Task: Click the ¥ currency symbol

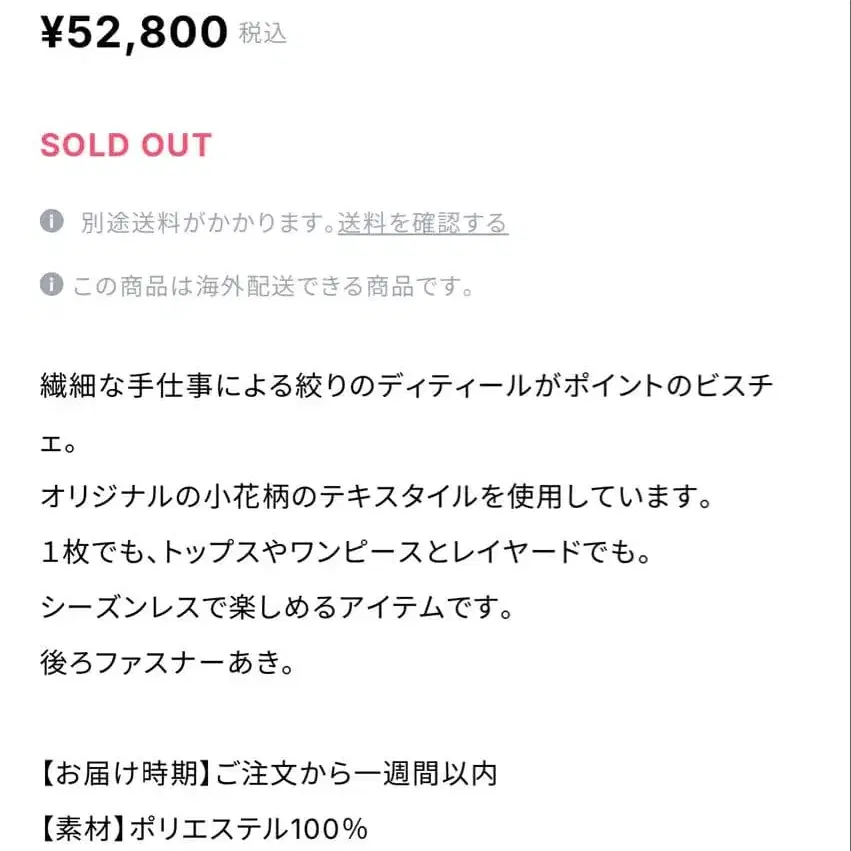Action: (x=52, y=33)
